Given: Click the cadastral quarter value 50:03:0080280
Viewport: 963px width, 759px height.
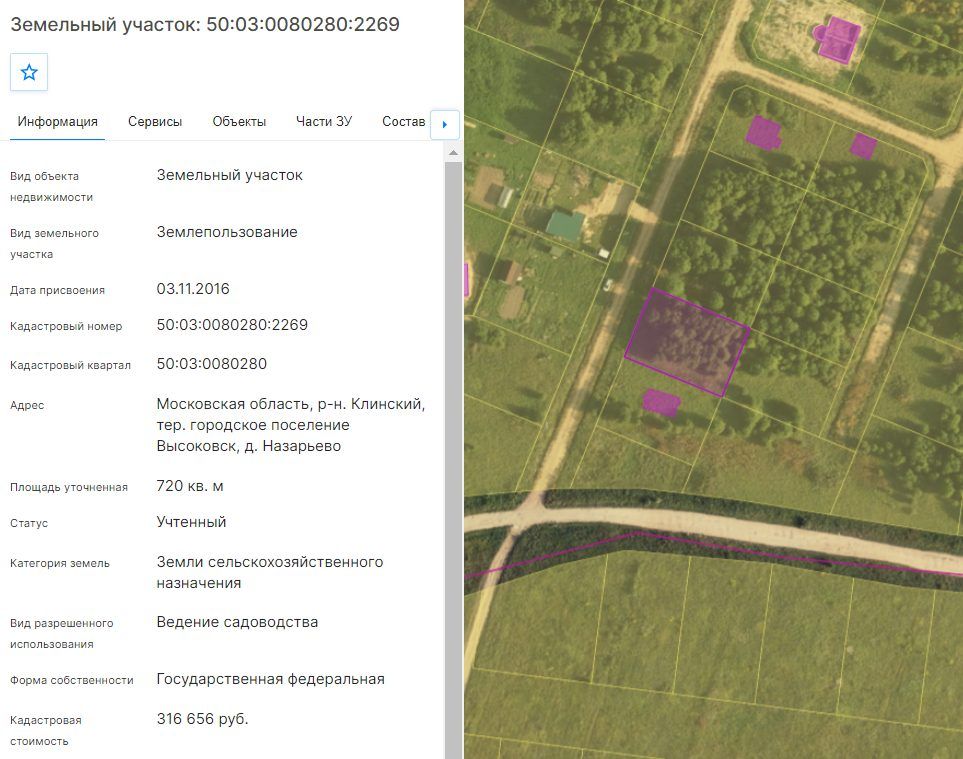Looking at the screenshot, I should coord(212,364).
